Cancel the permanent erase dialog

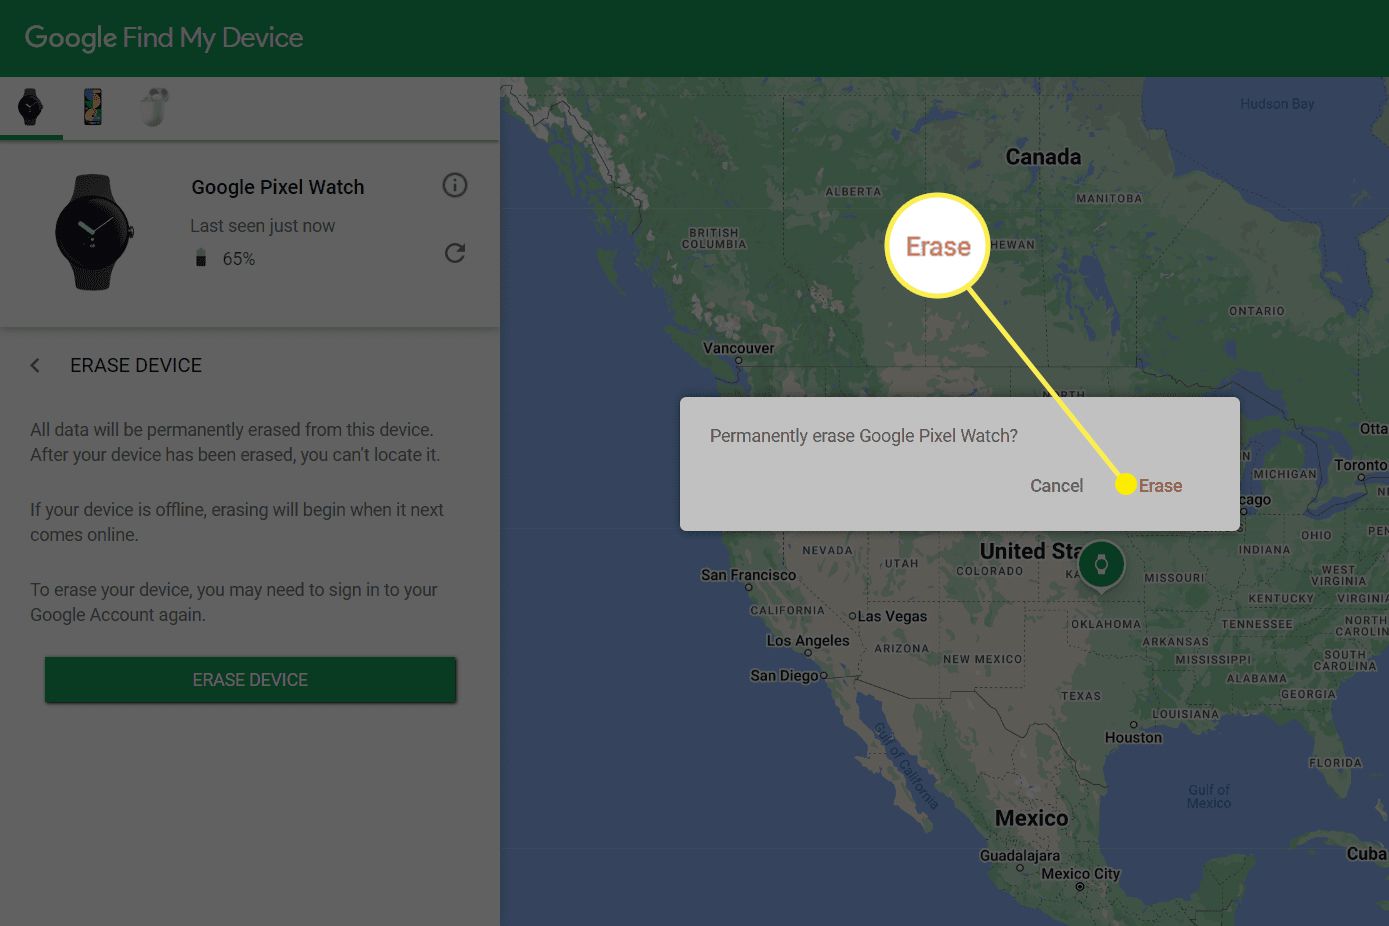[1056, 486]
